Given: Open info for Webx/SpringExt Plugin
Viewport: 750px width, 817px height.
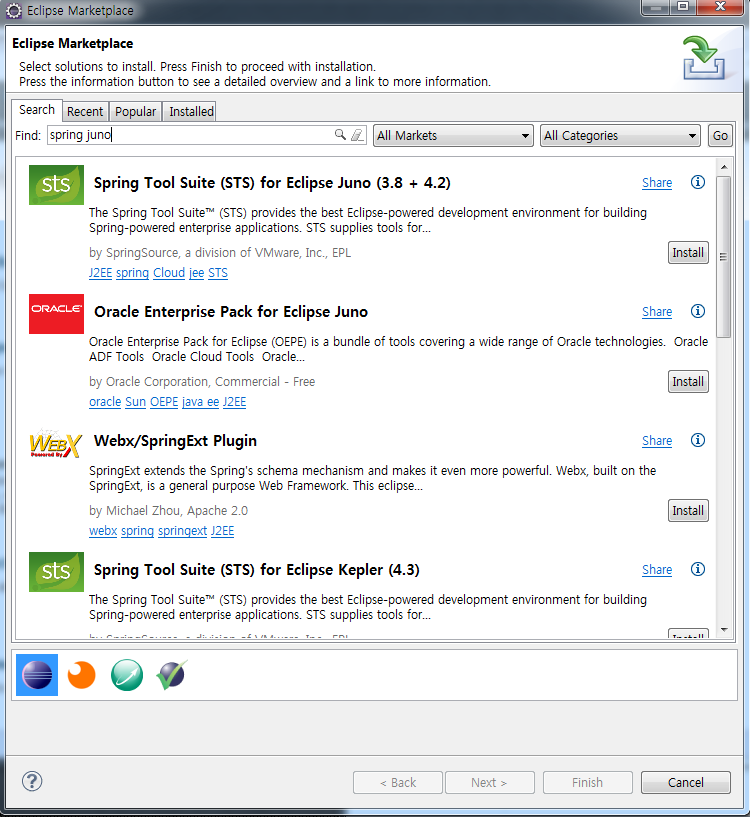Looking at the screenshot, I should pyautogui.click(x=698, y=440).
